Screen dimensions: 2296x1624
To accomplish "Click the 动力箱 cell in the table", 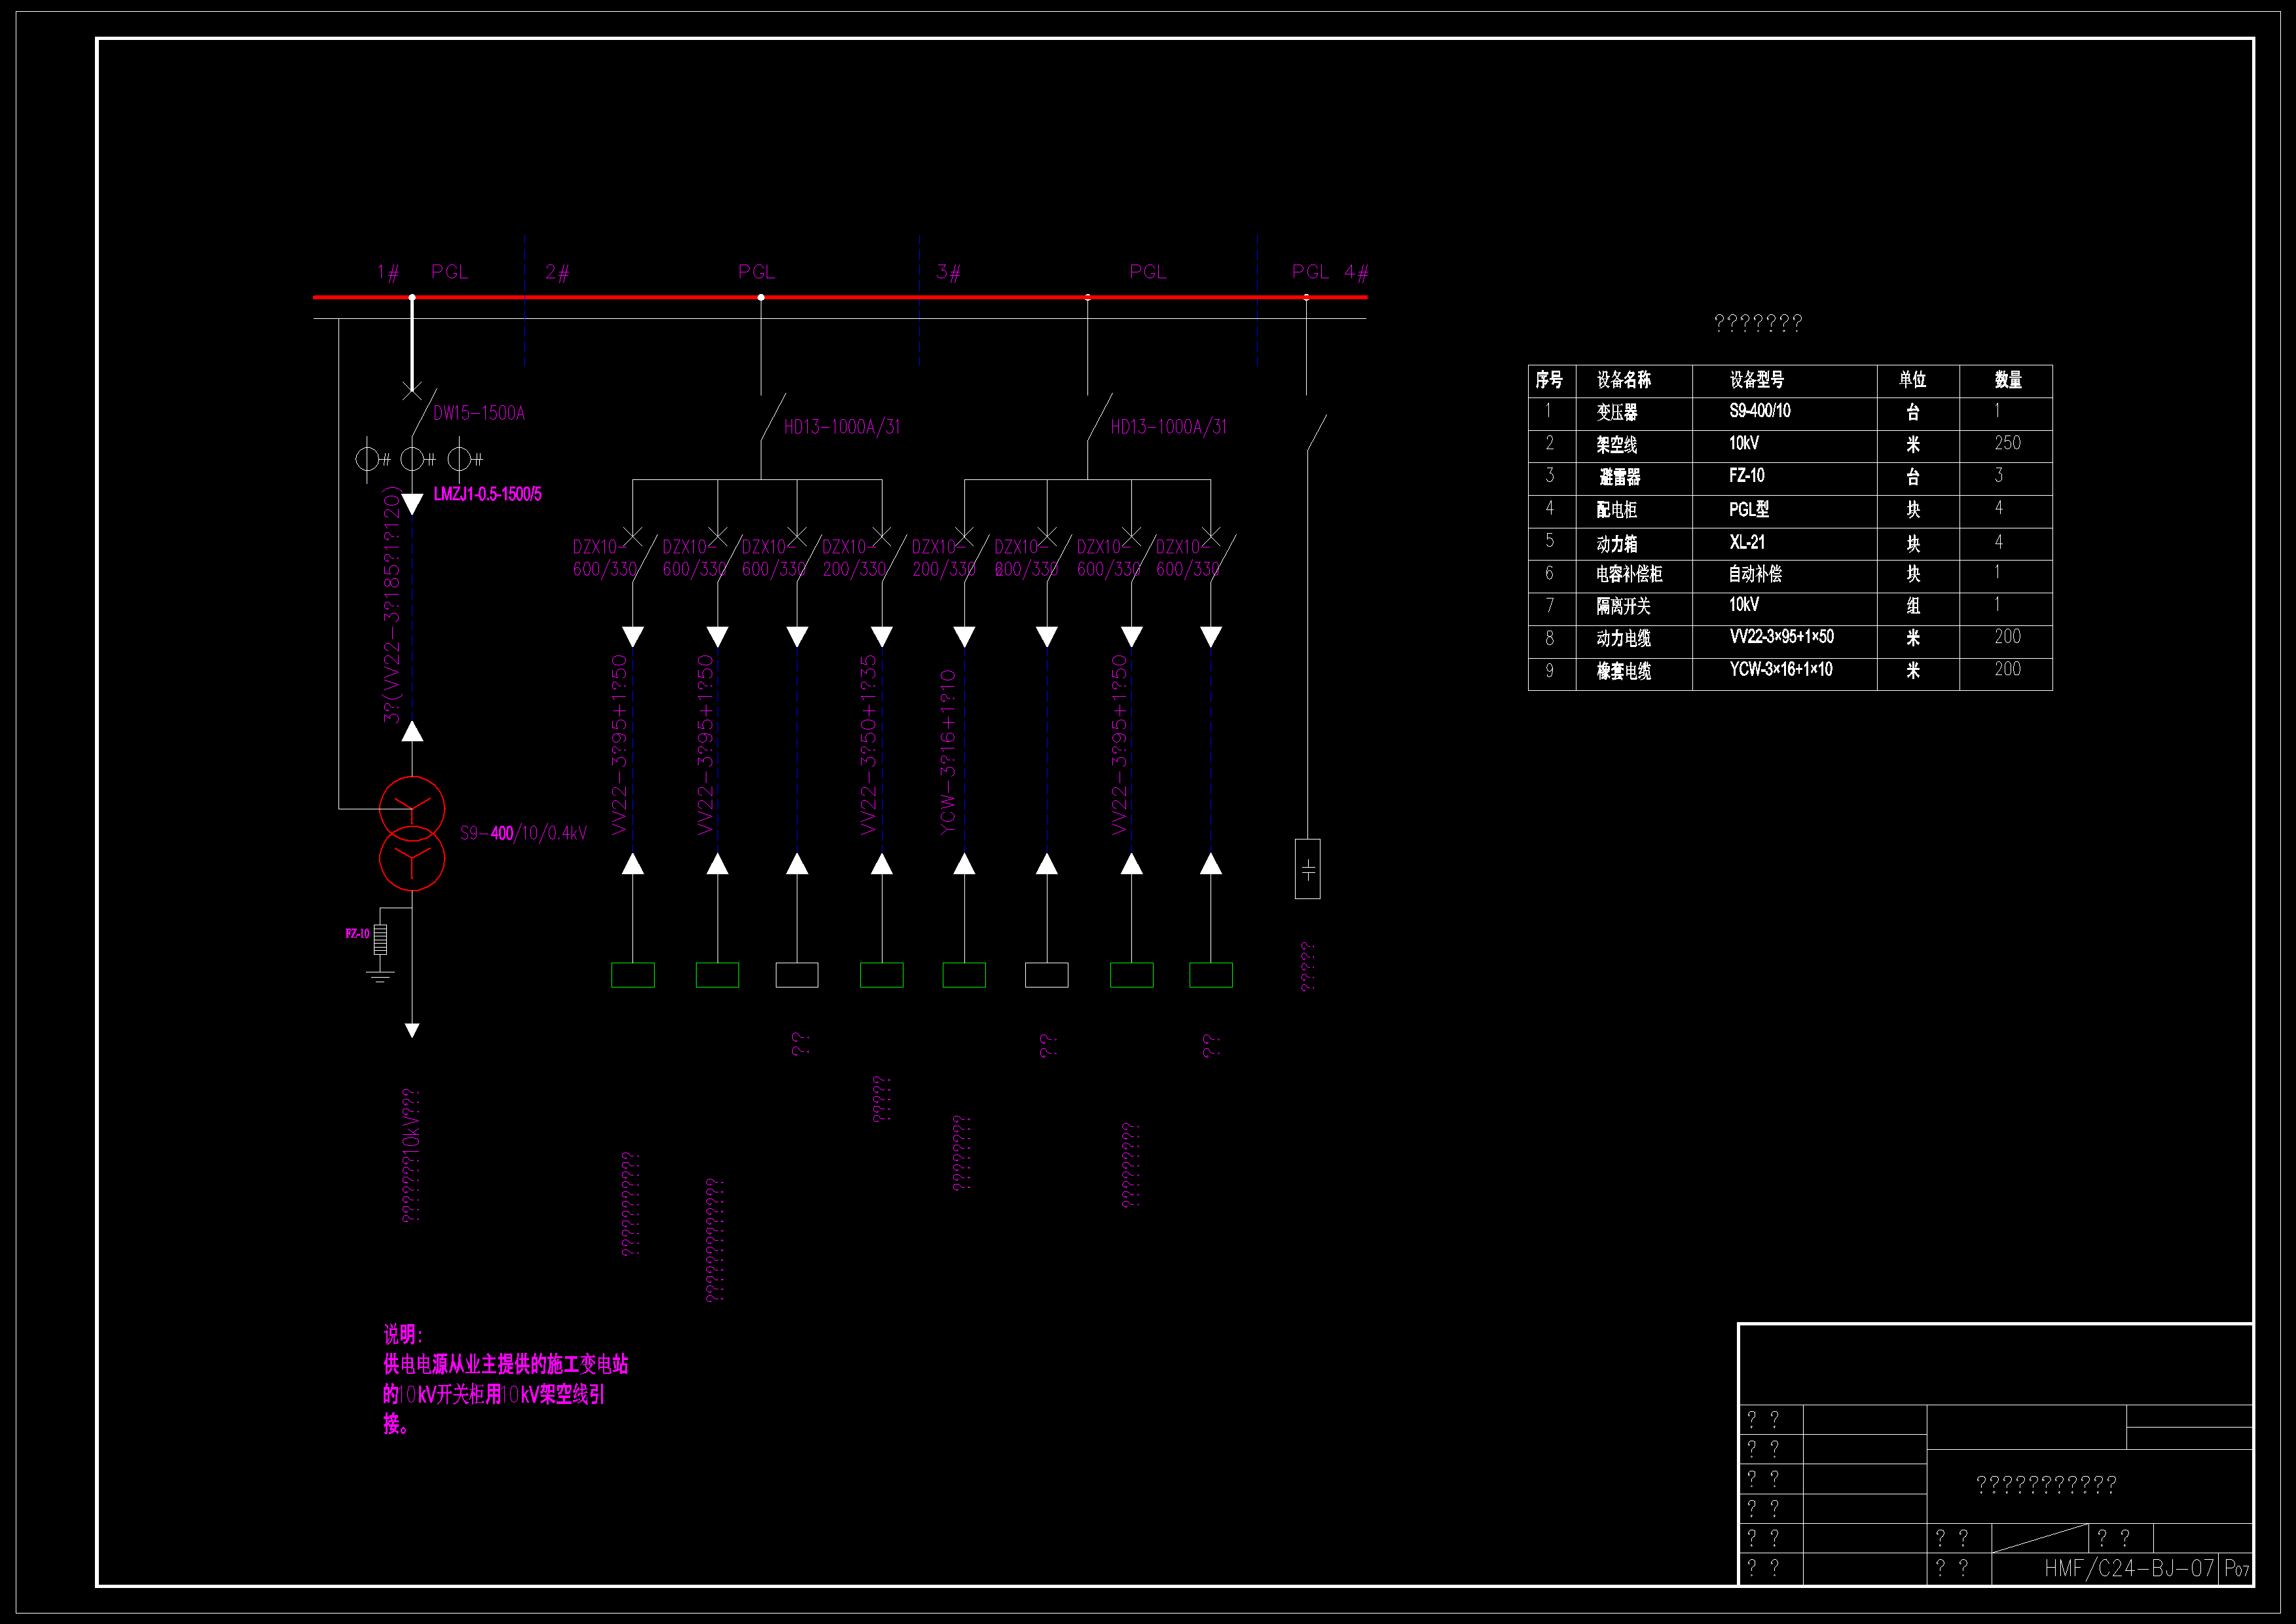I will pos(1617,543).
